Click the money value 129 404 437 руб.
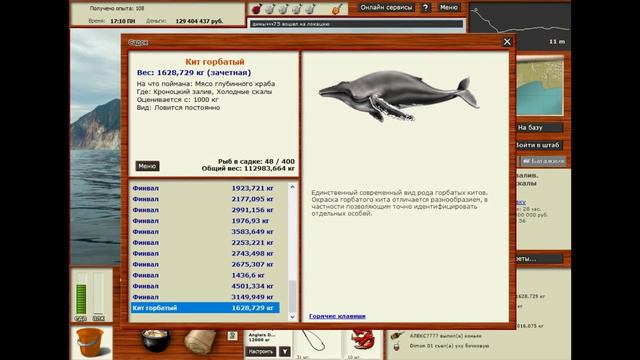Image resolution: width=640 pixels, height=360 pixels. (x=199, y=21)
